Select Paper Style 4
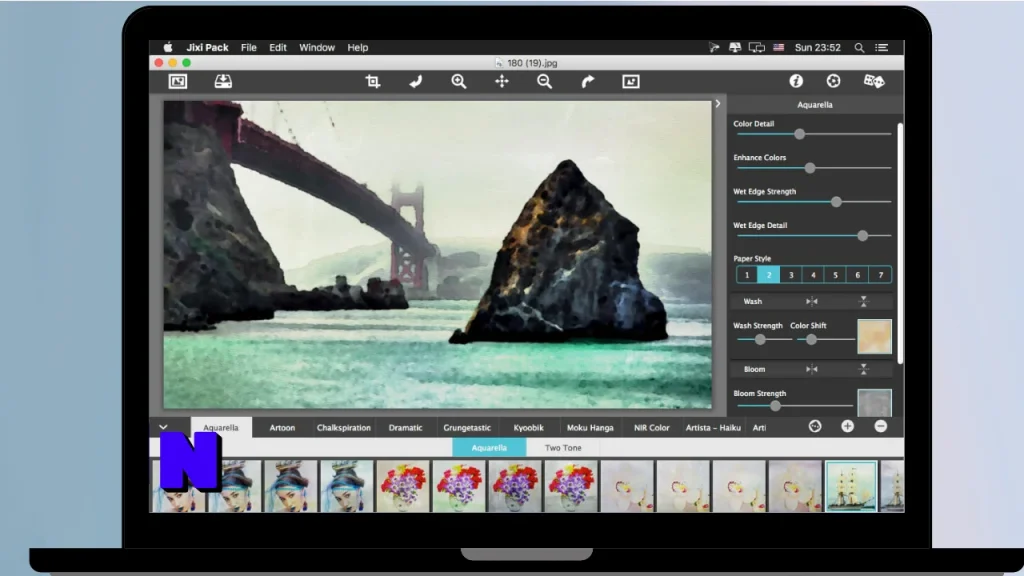The height and width of the screenshot is (576, 1024). pos(813,275)
